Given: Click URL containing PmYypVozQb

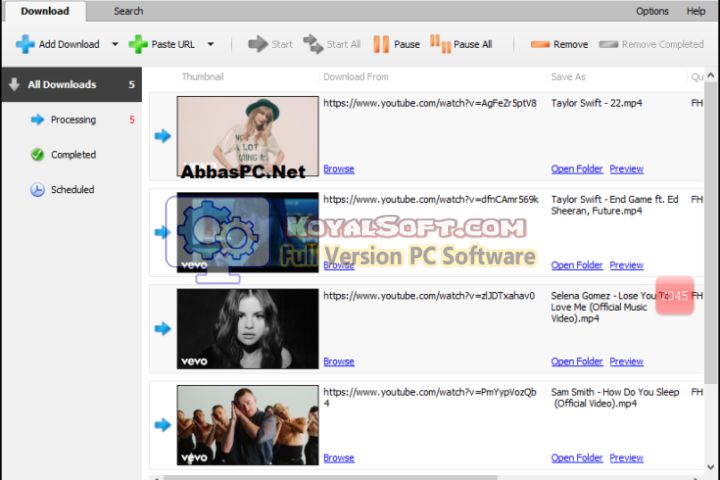Looking at the screenshot, I should [430, 398].
